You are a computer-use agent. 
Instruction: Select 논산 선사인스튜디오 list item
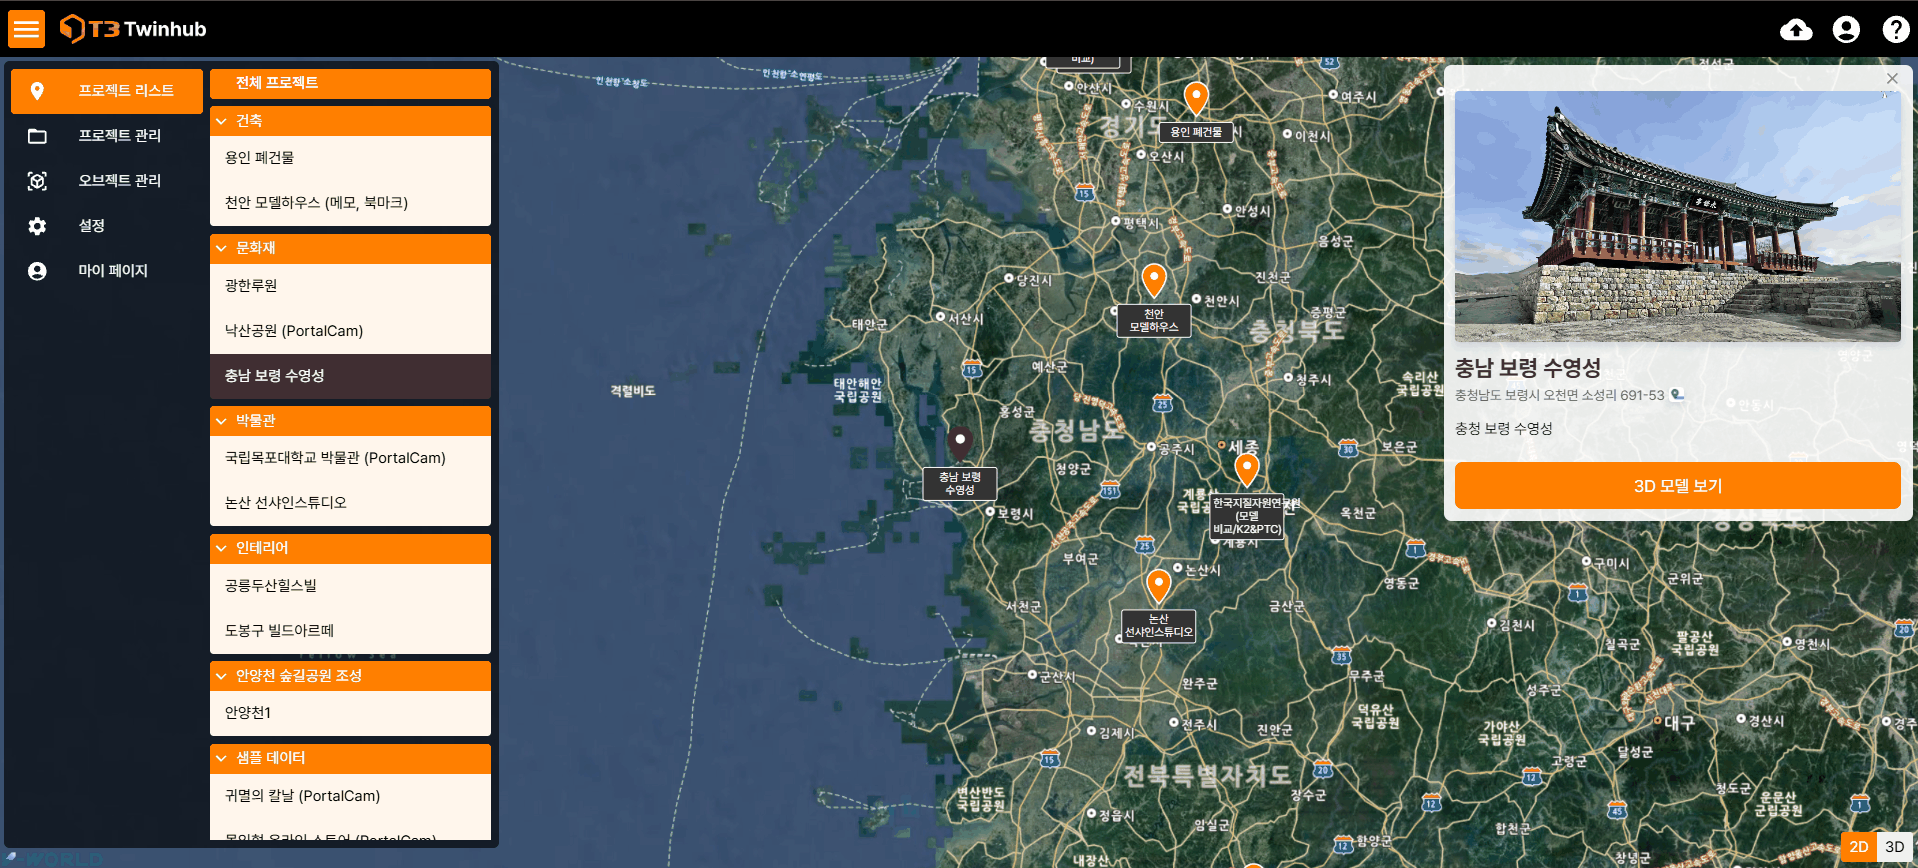(x=350, y=503)
